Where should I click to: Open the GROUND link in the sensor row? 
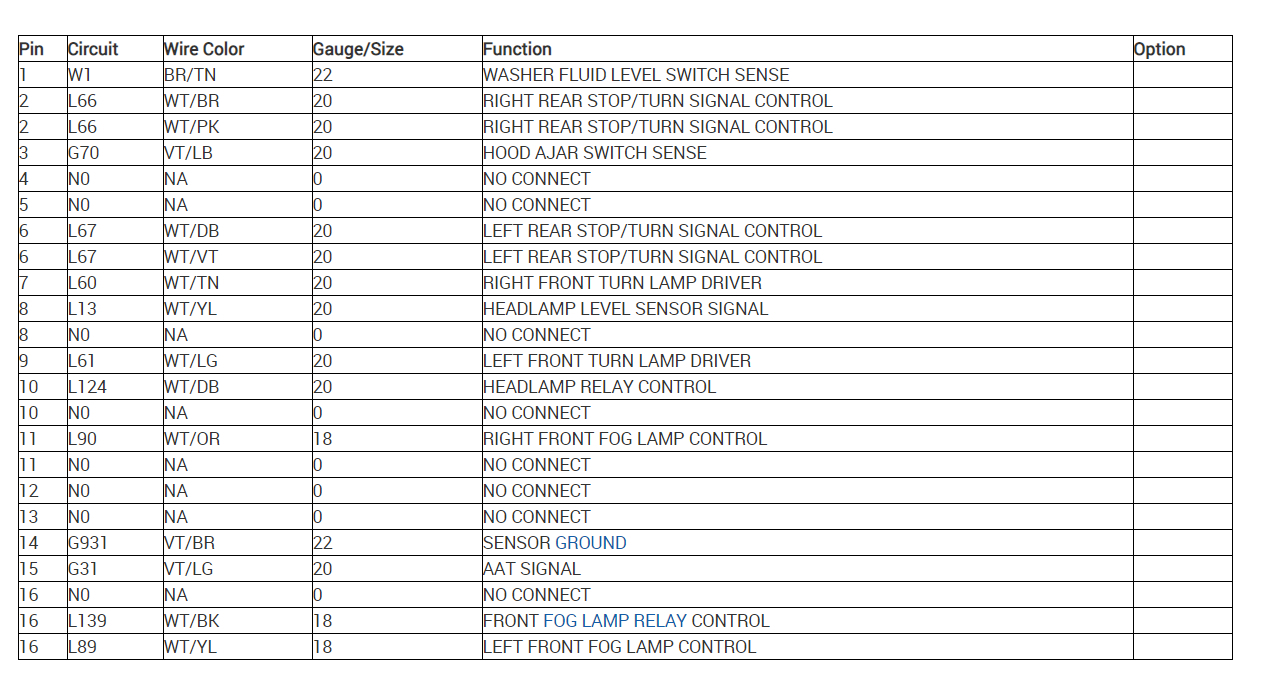coord(590,543)
